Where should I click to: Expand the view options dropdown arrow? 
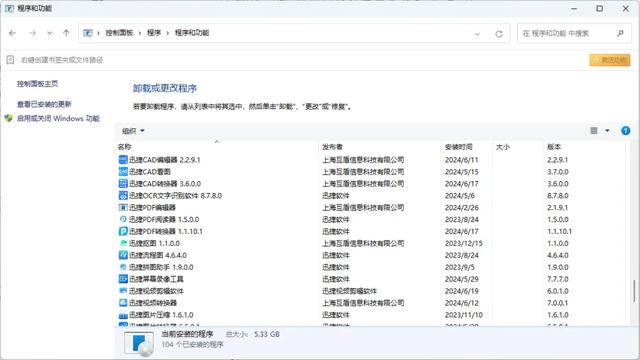click(x=607, y=131)
